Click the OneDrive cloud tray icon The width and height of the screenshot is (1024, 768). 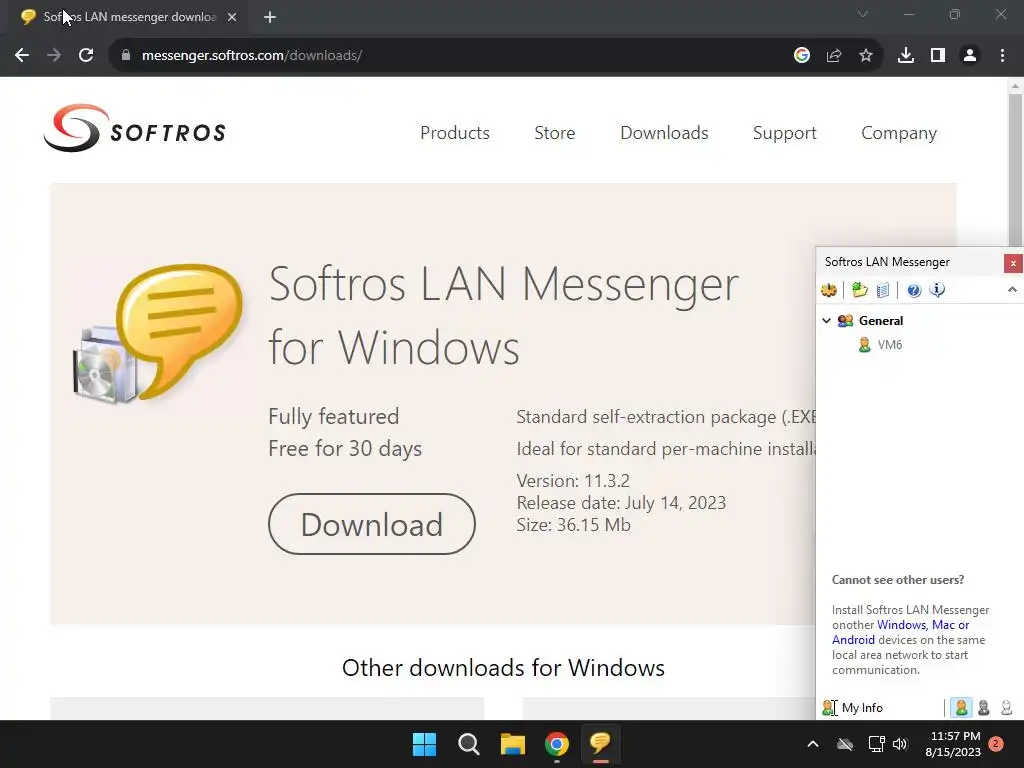coord(845,744)
